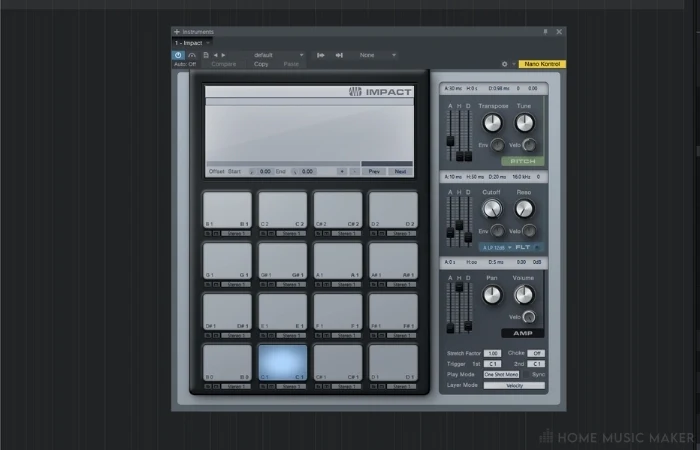The image size is (700, 450).
Task: Click the remove sample minus button
Action: click(354, 171)
